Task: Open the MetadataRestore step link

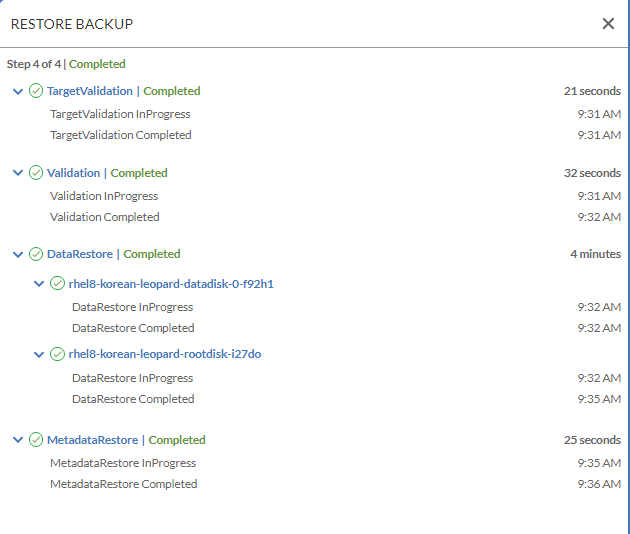Action: 92,440
